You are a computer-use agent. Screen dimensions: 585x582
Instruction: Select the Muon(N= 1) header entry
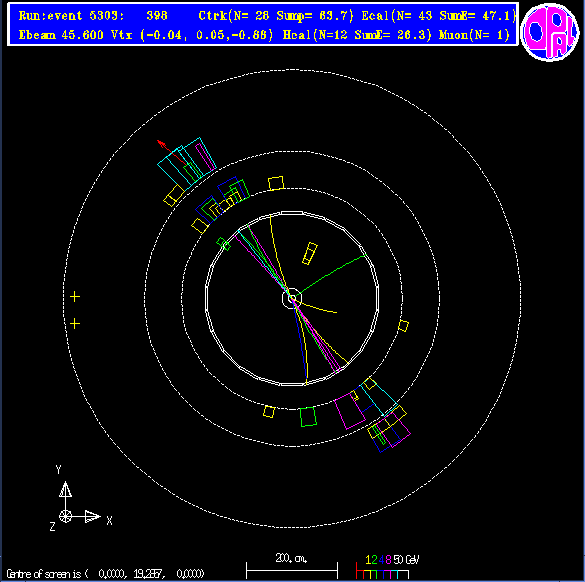pyautogui.click(x=474, y=35)
